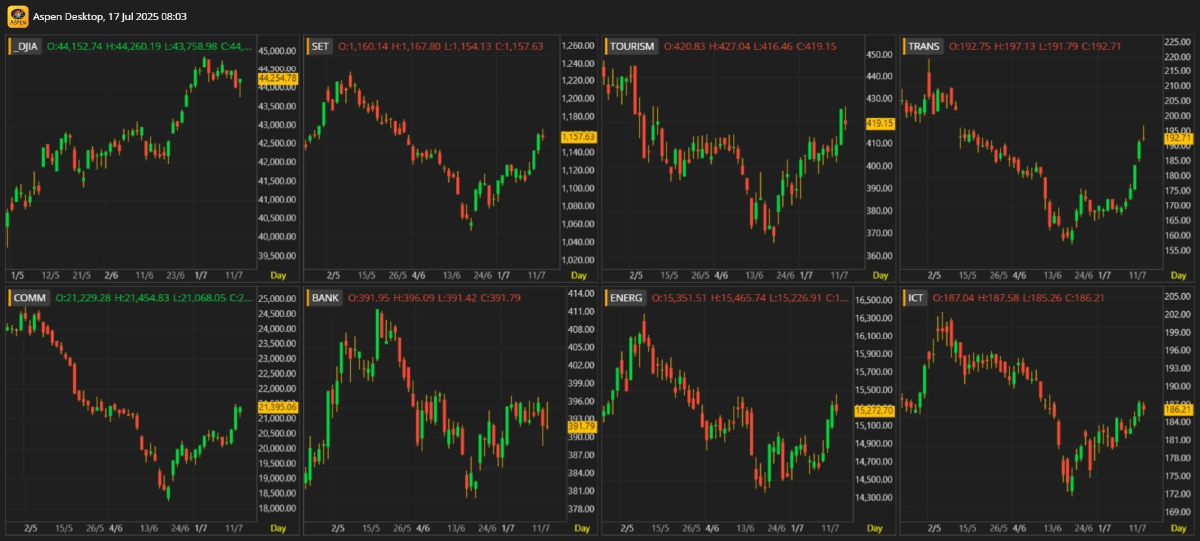Open the Day timeframe on ICT chart
1200x541 pixels.
point(1173,528)
